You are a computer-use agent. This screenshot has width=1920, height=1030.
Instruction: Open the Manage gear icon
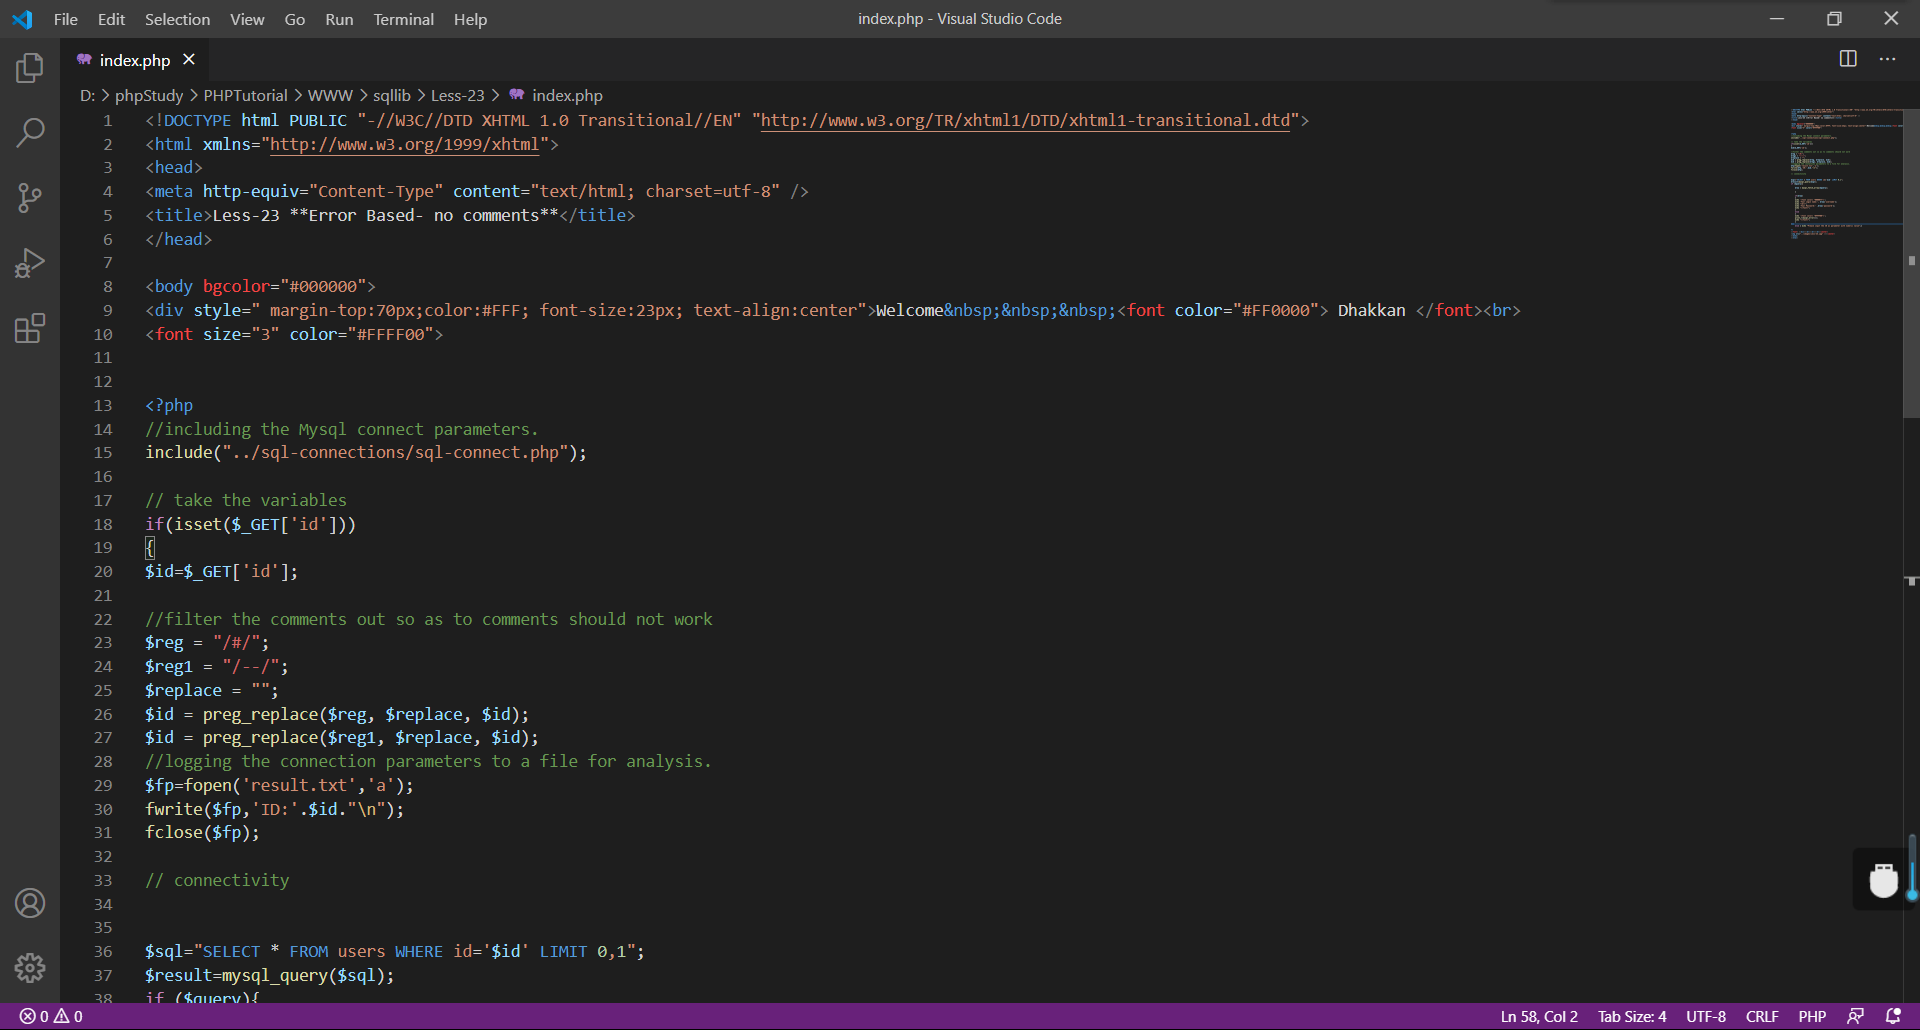click(30, 967)
